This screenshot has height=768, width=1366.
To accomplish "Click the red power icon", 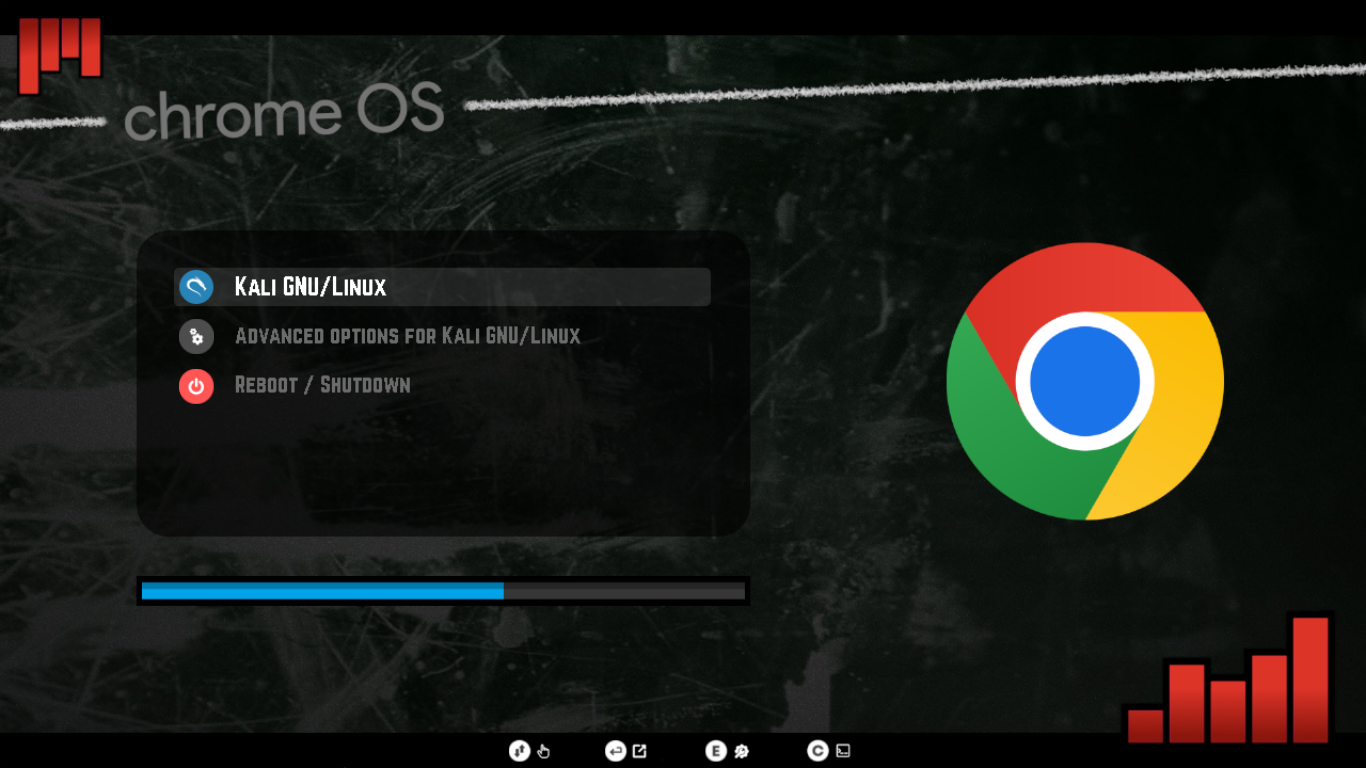I will point(196,385).
